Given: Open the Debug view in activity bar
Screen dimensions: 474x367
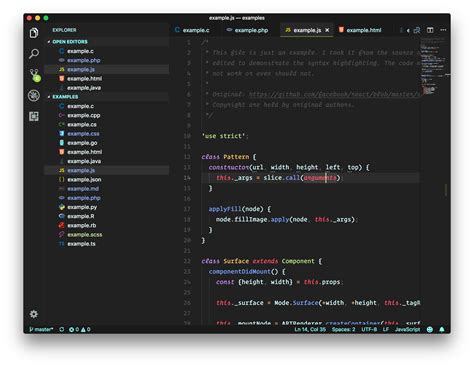Looking at the screenshot, I should [34, 96].
